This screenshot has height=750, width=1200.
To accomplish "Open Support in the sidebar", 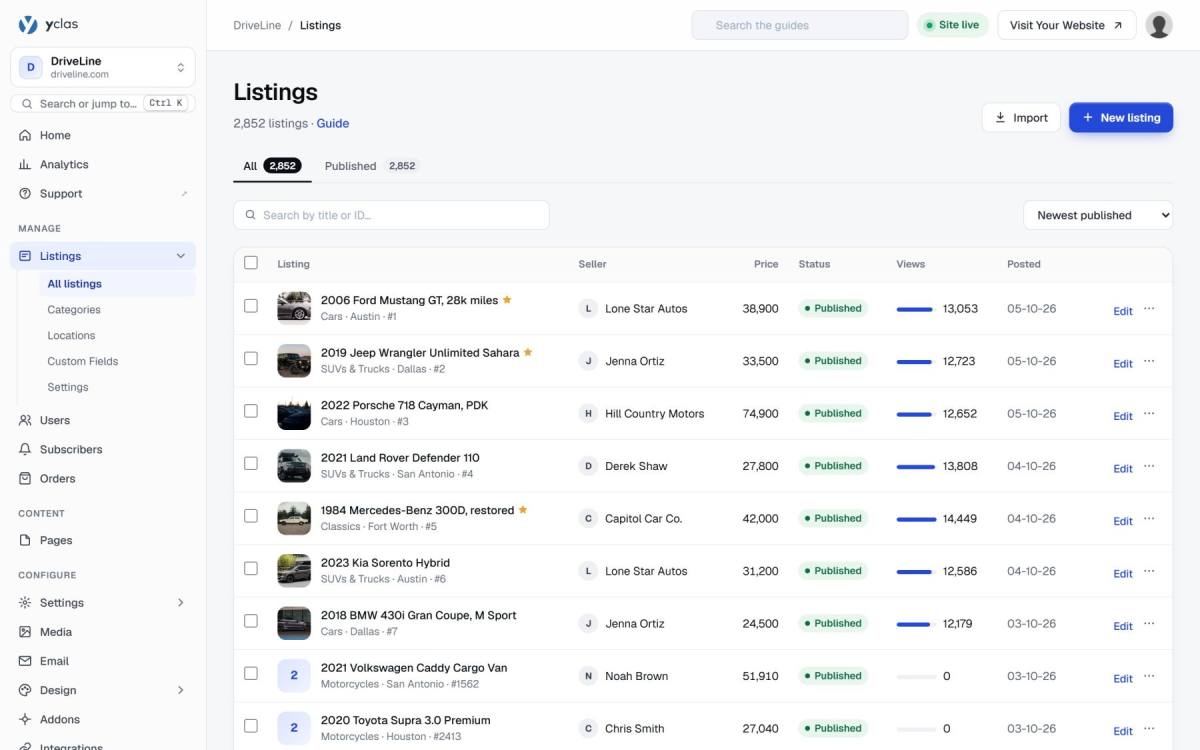I will click(103, 193).
